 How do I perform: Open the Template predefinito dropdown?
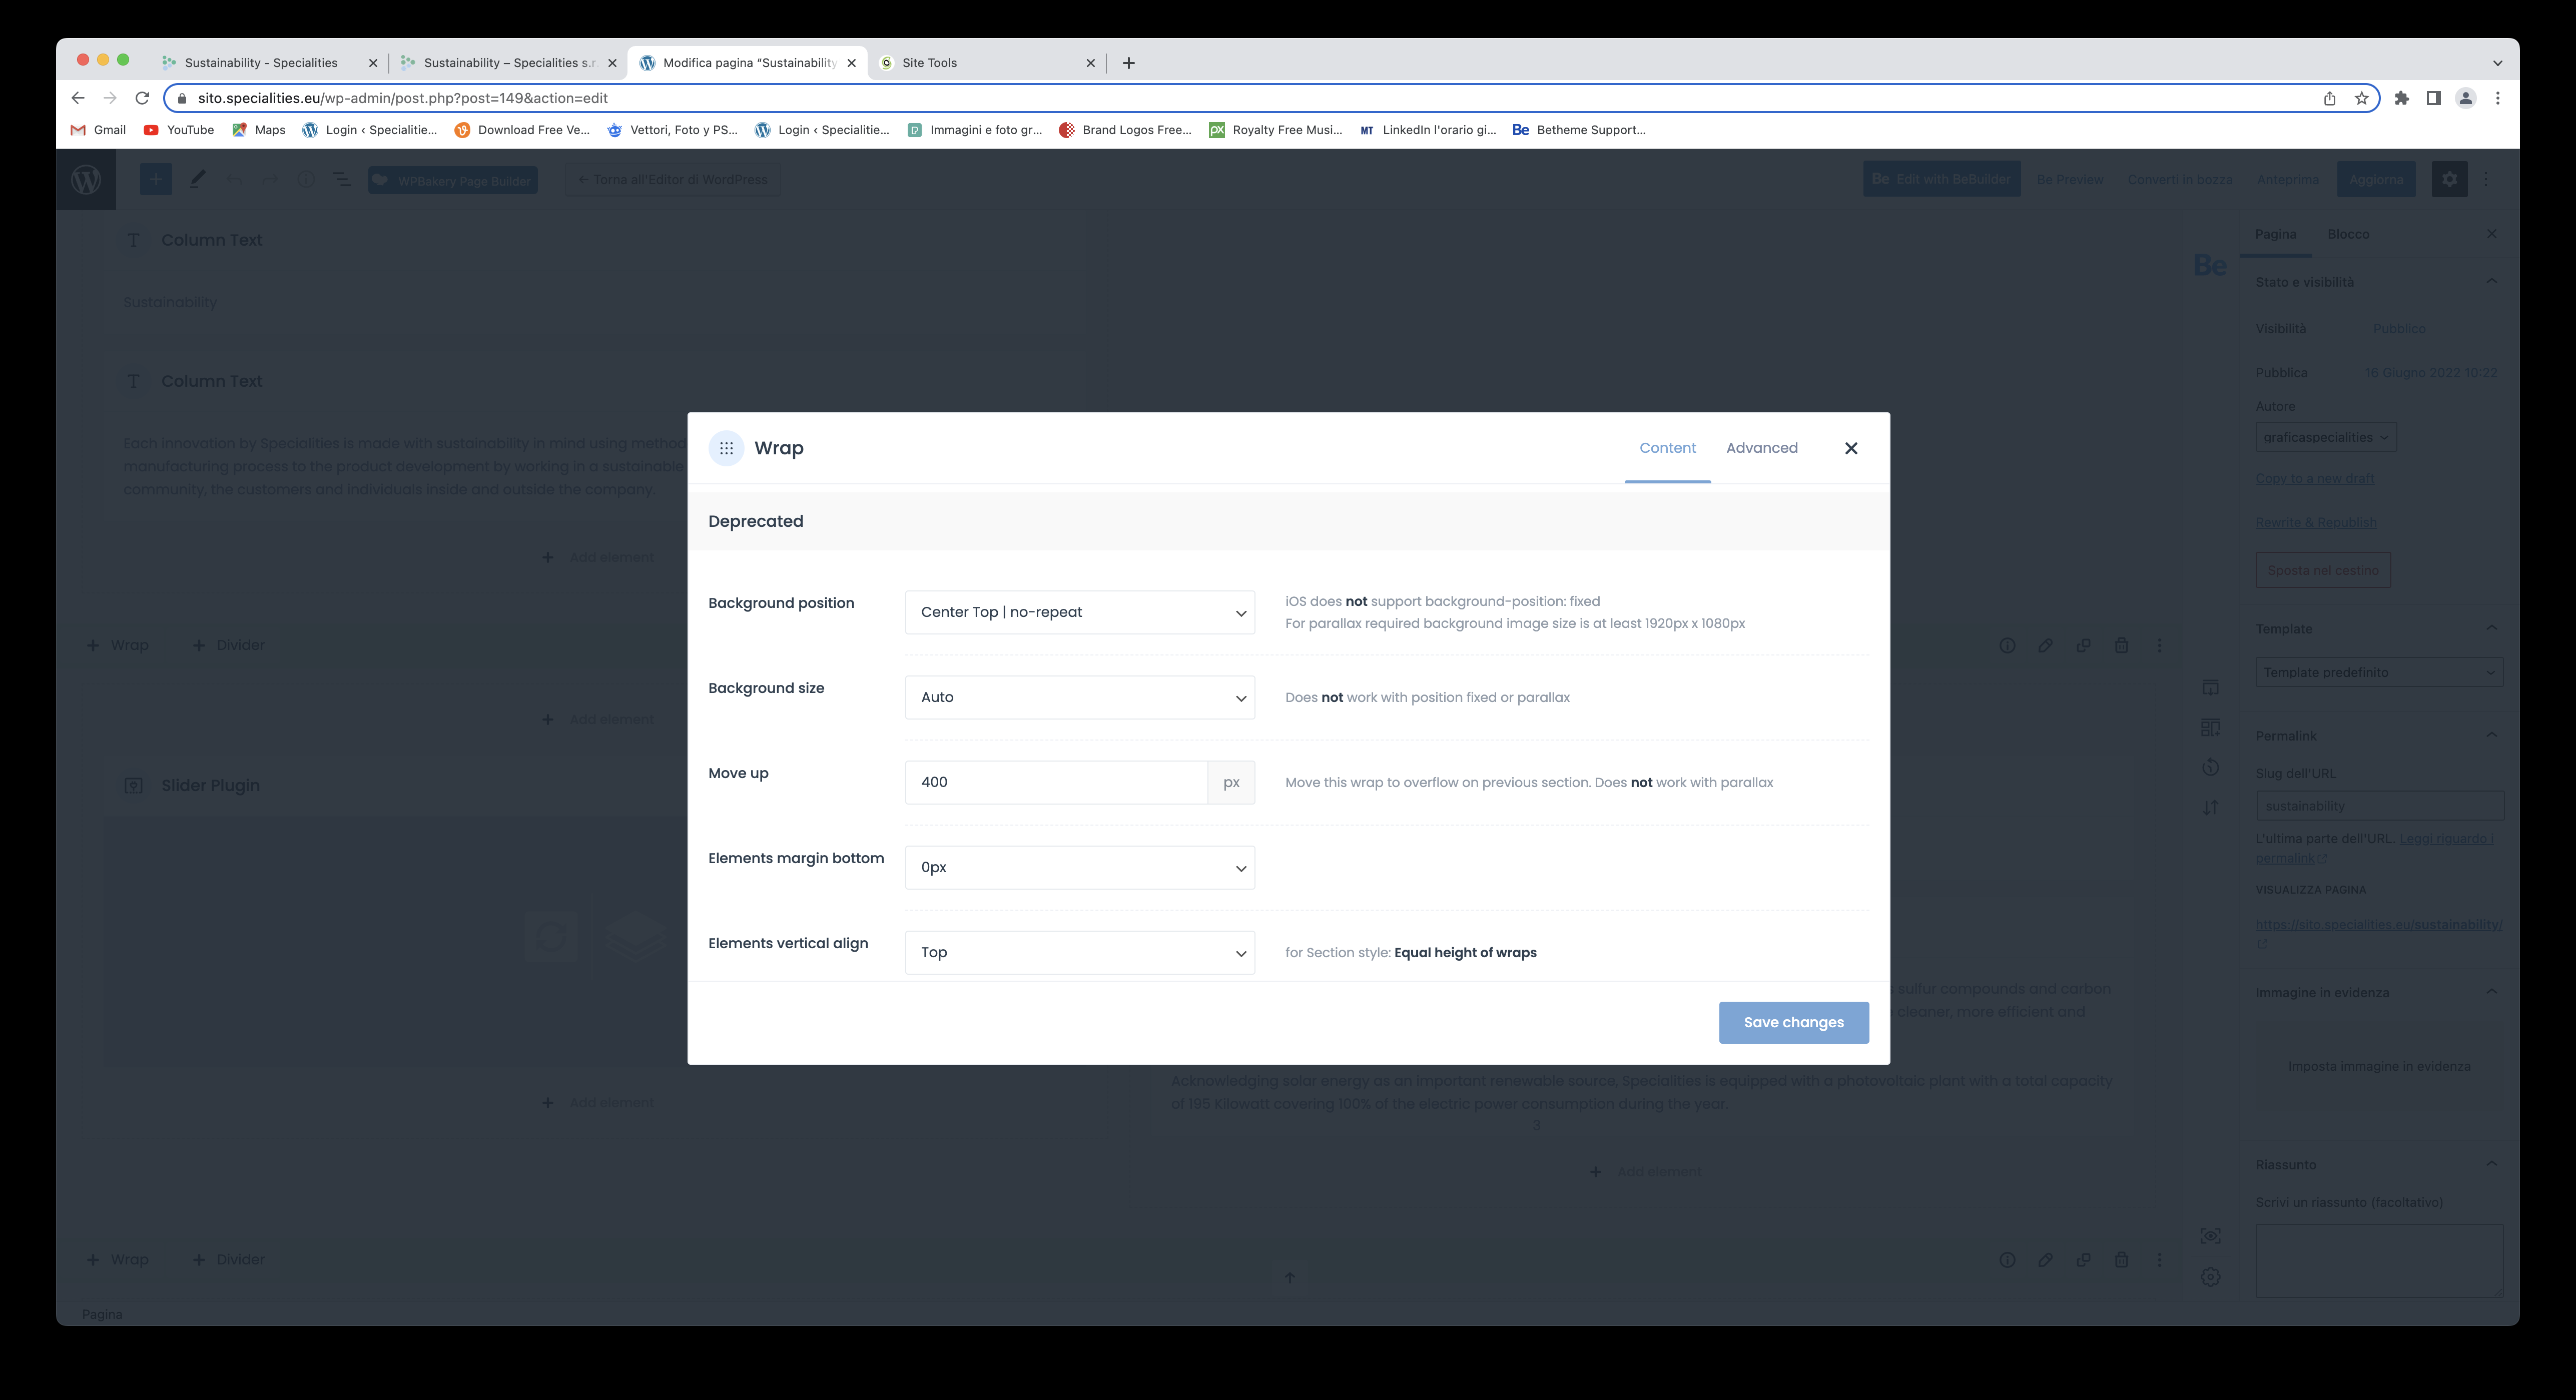pos(2378,672)
